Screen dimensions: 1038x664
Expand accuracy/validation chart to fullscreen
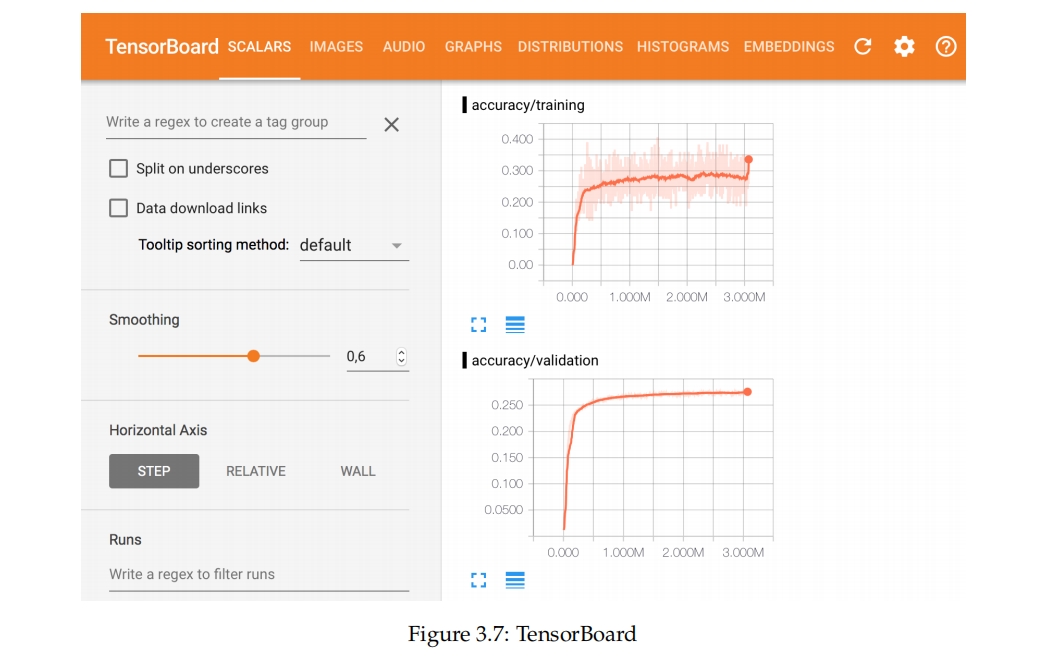479,580
